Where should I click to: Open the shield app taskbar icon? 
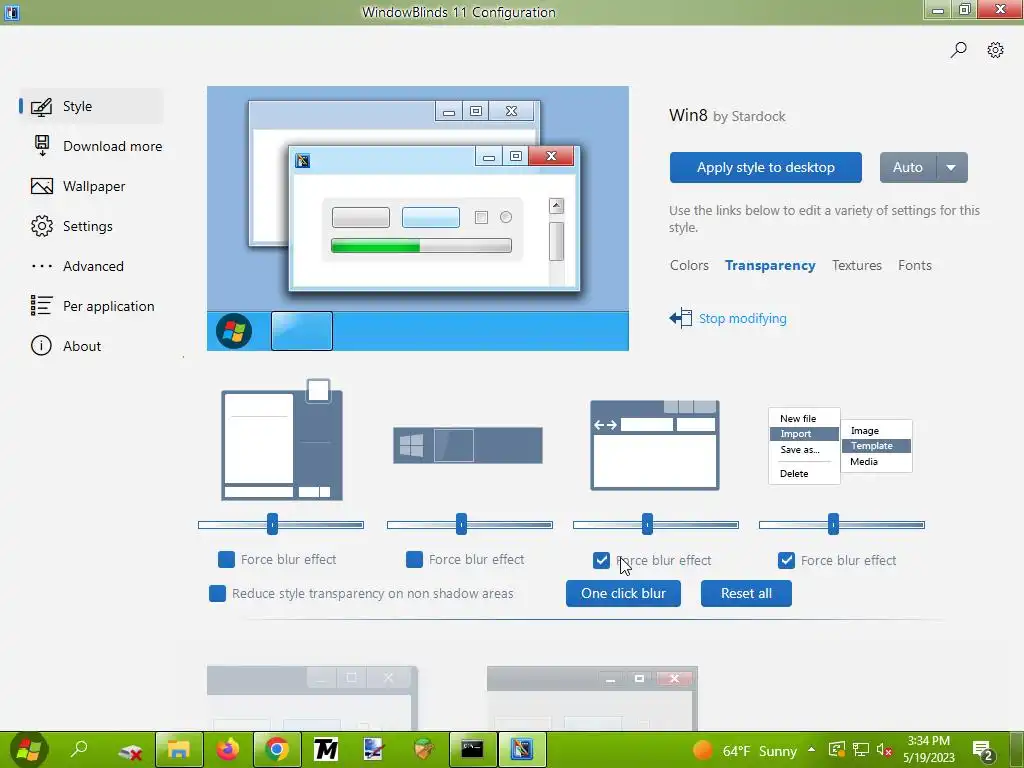(x=423, y=749)
